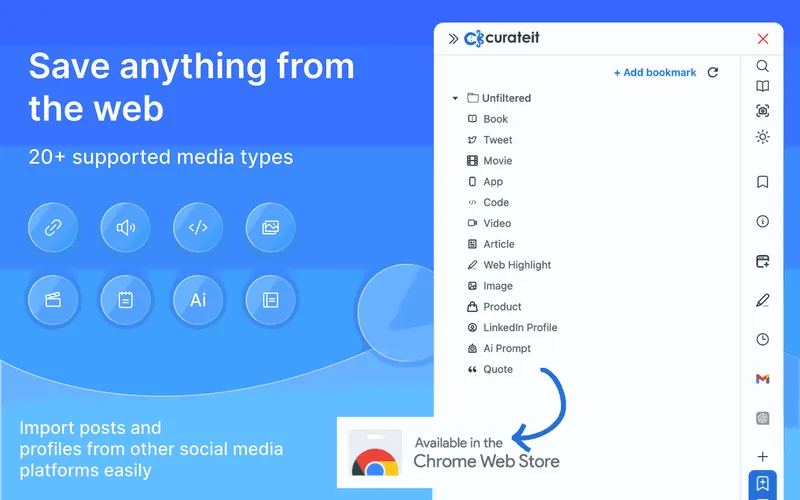Select the App media type
Image resolution: width=800 pixels, height=500 pixels.
[x=485, y=182]
